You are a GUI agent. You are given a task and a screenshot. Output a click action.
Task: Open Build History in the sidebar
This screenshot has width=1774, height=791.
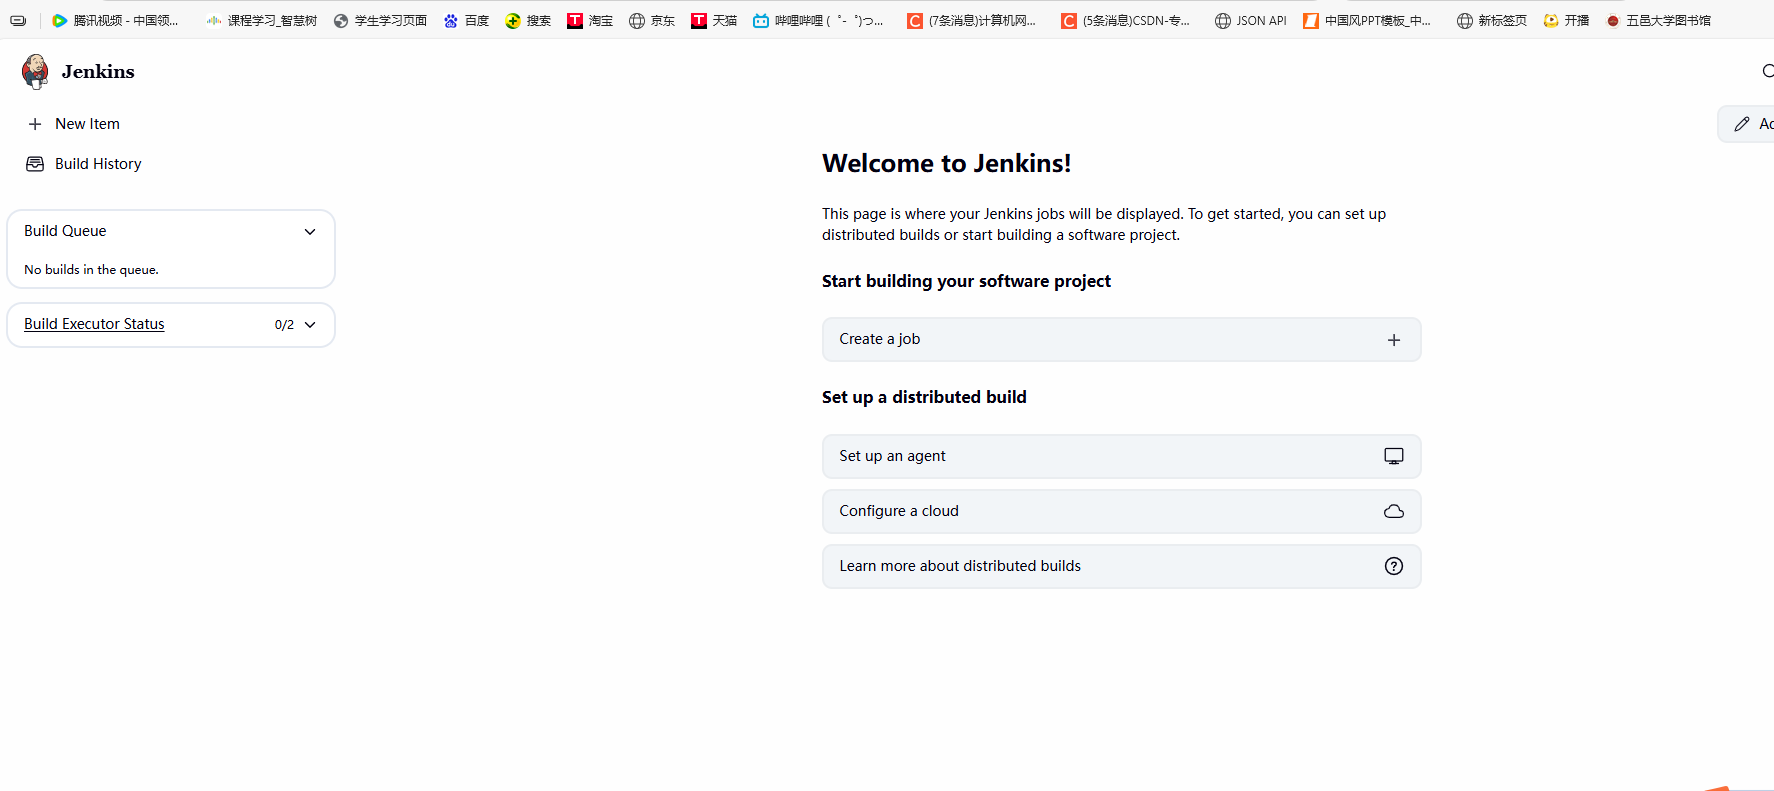[x=98, y=164]
